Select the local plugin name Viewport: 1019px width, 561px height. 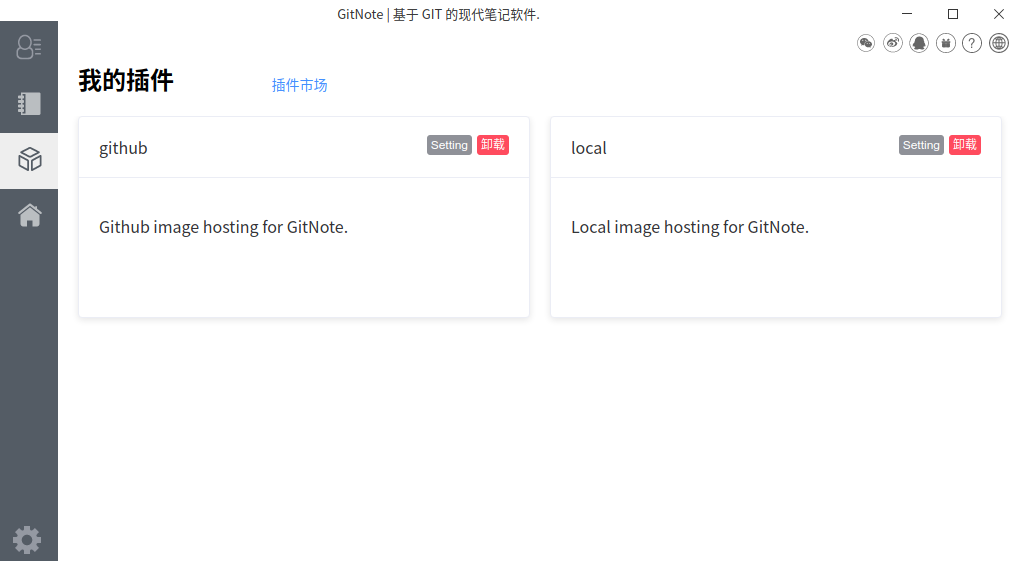(589, 148)
